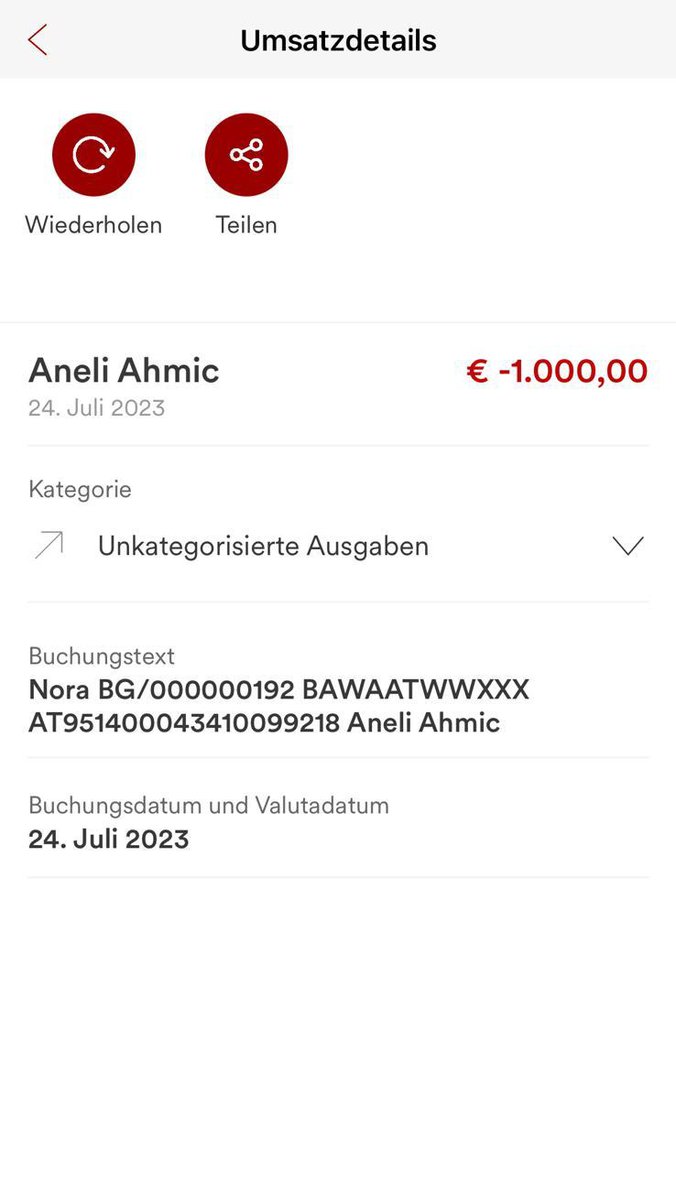Click the diagonal arrow category icon
This screenshot has height=1203, width=676.
[x=49, y=545]
